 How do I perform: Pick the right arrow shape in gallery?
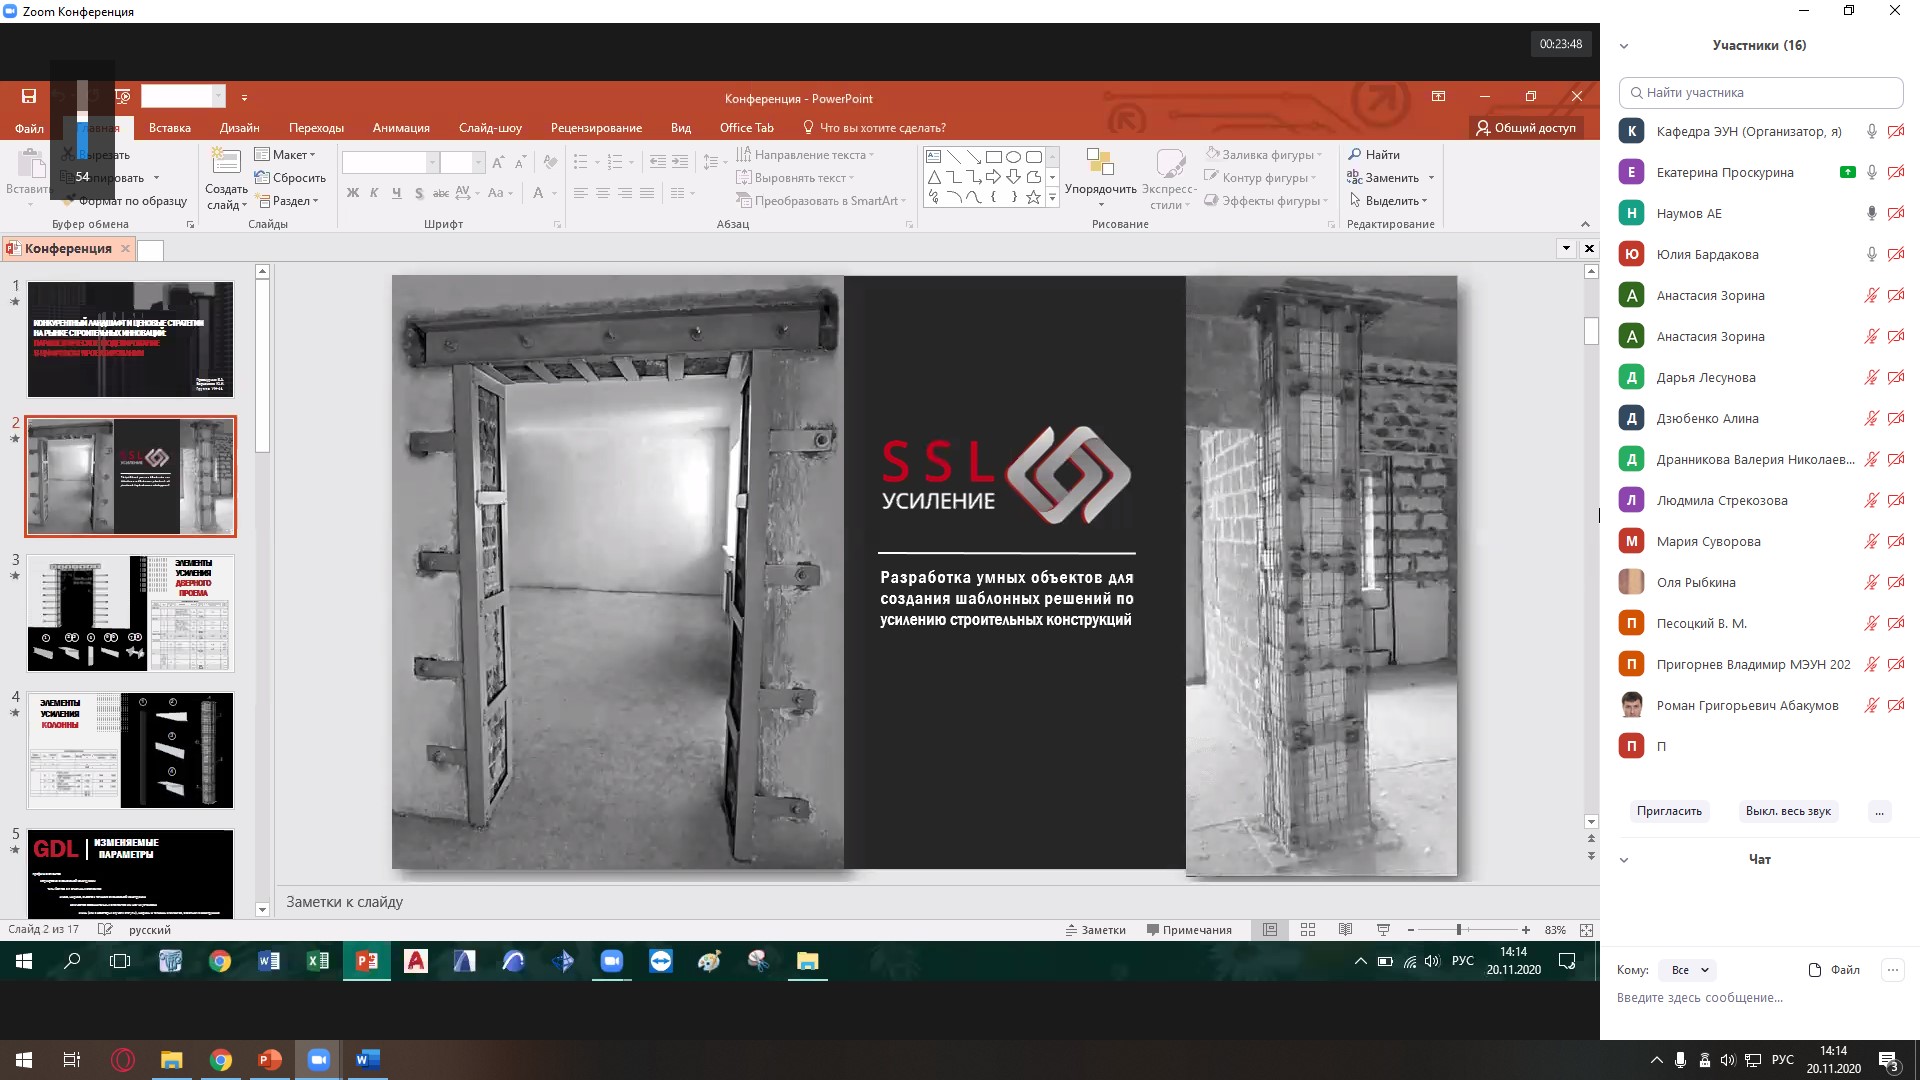click(x=993, y=177)
